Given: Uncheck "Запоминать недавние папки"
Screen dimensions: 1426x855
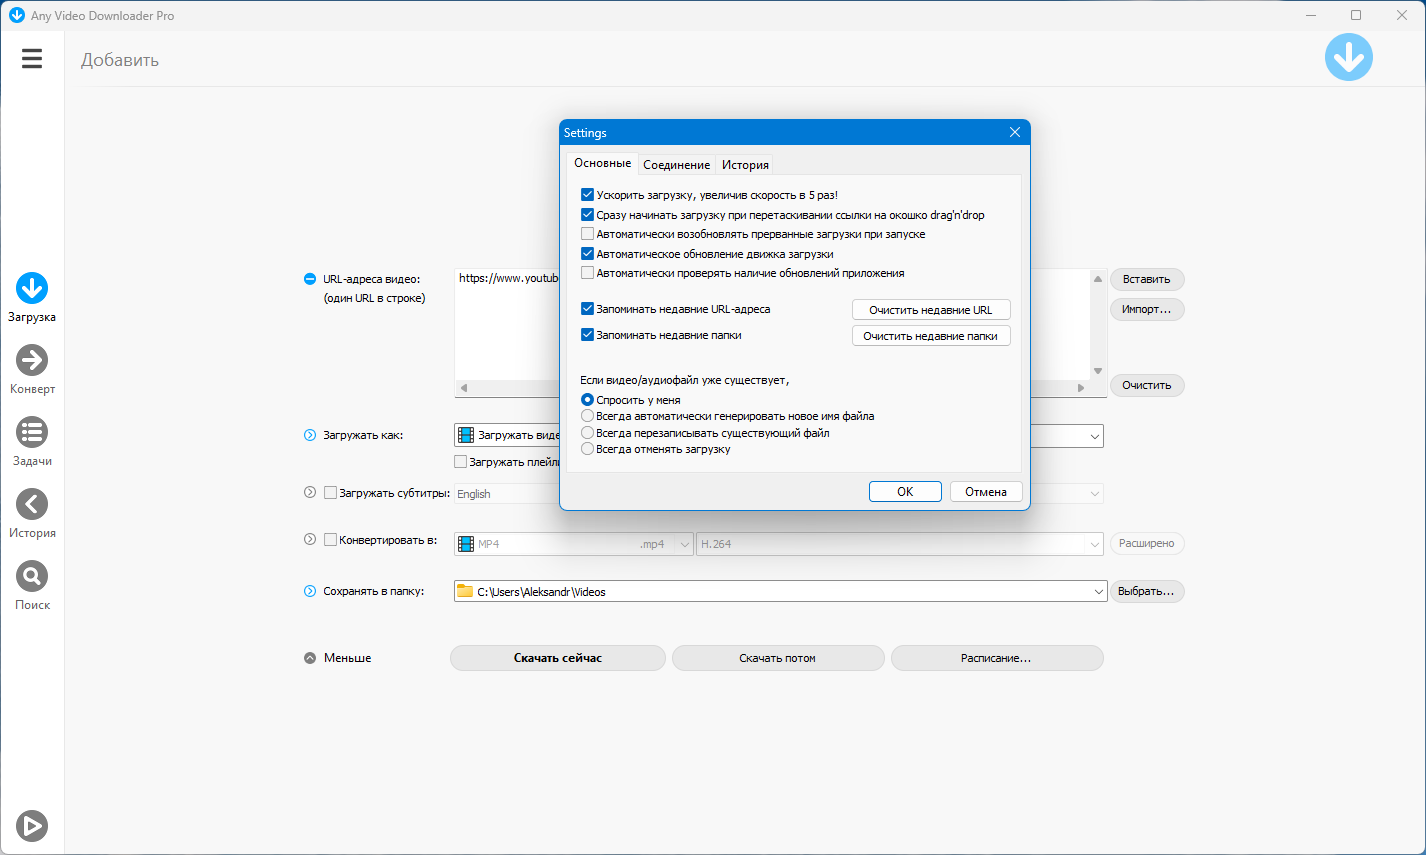Looking at the screenshot, I should coord(588,335).
